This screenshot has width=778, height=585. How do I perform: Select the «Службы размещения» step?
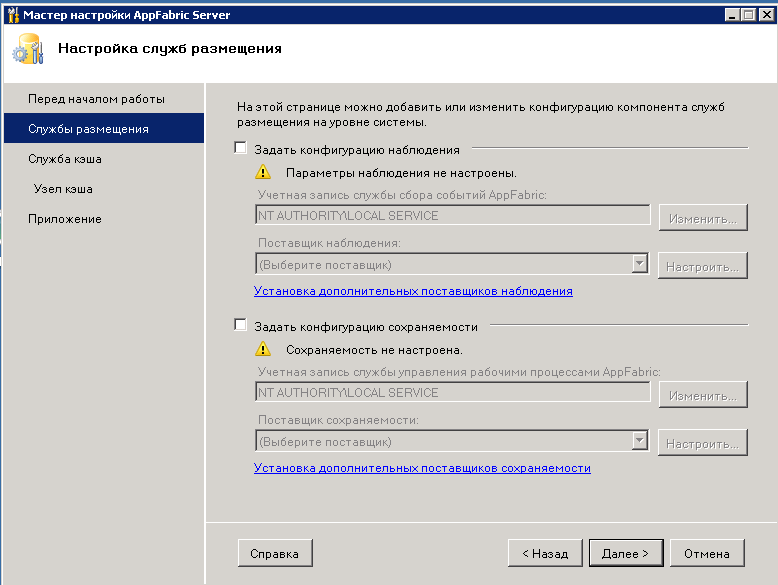click(88, 129)
